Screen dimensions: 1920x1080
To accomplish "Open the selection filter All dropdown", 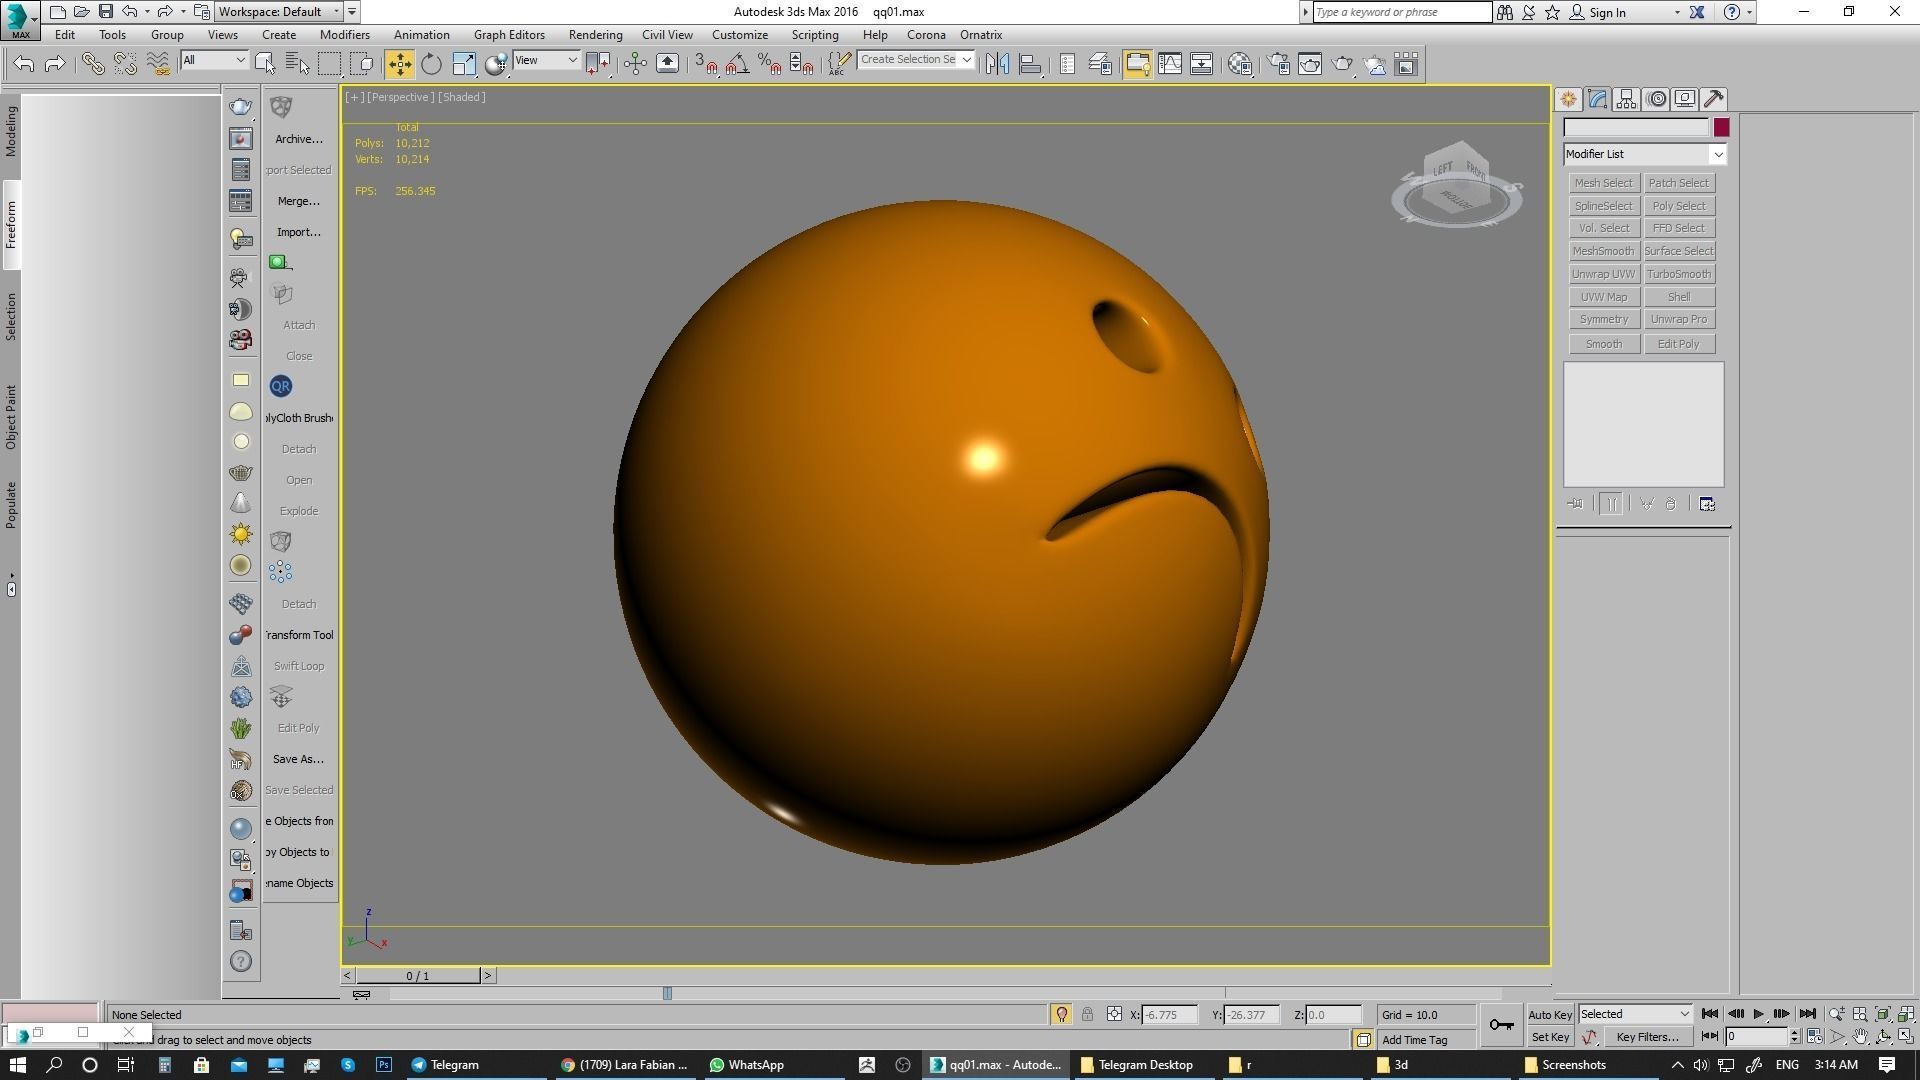I will (x=214, y=61).
